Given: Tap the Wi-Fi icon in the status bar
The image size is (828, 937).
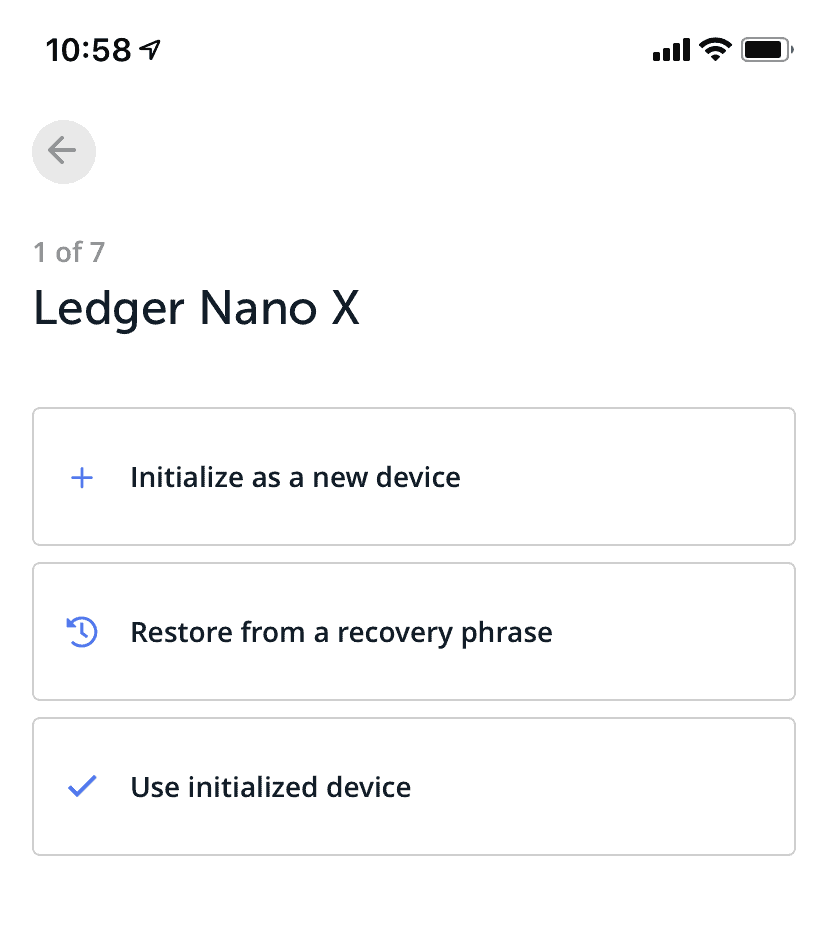Looking at the screenshot, I should click(714, 48).
